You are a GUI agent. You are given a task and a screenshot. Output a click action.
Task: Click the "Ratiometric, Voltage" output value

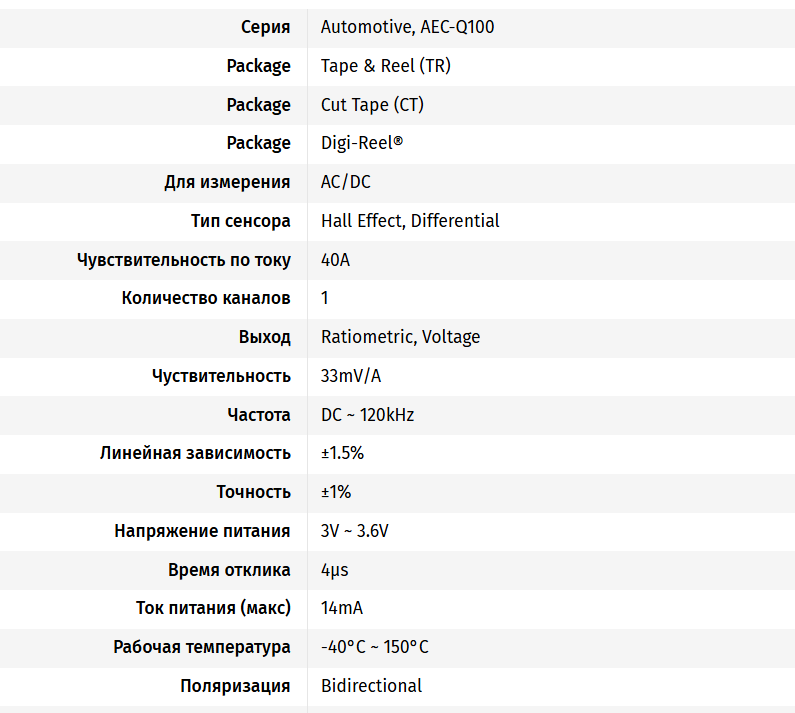(x=400, y=337)
